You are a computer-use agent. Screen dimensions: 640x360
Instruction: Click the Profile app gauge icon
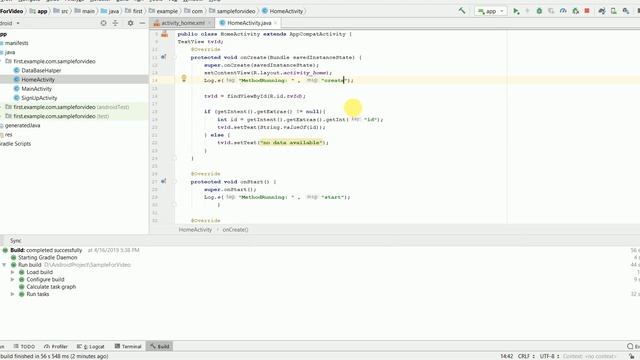563,11
